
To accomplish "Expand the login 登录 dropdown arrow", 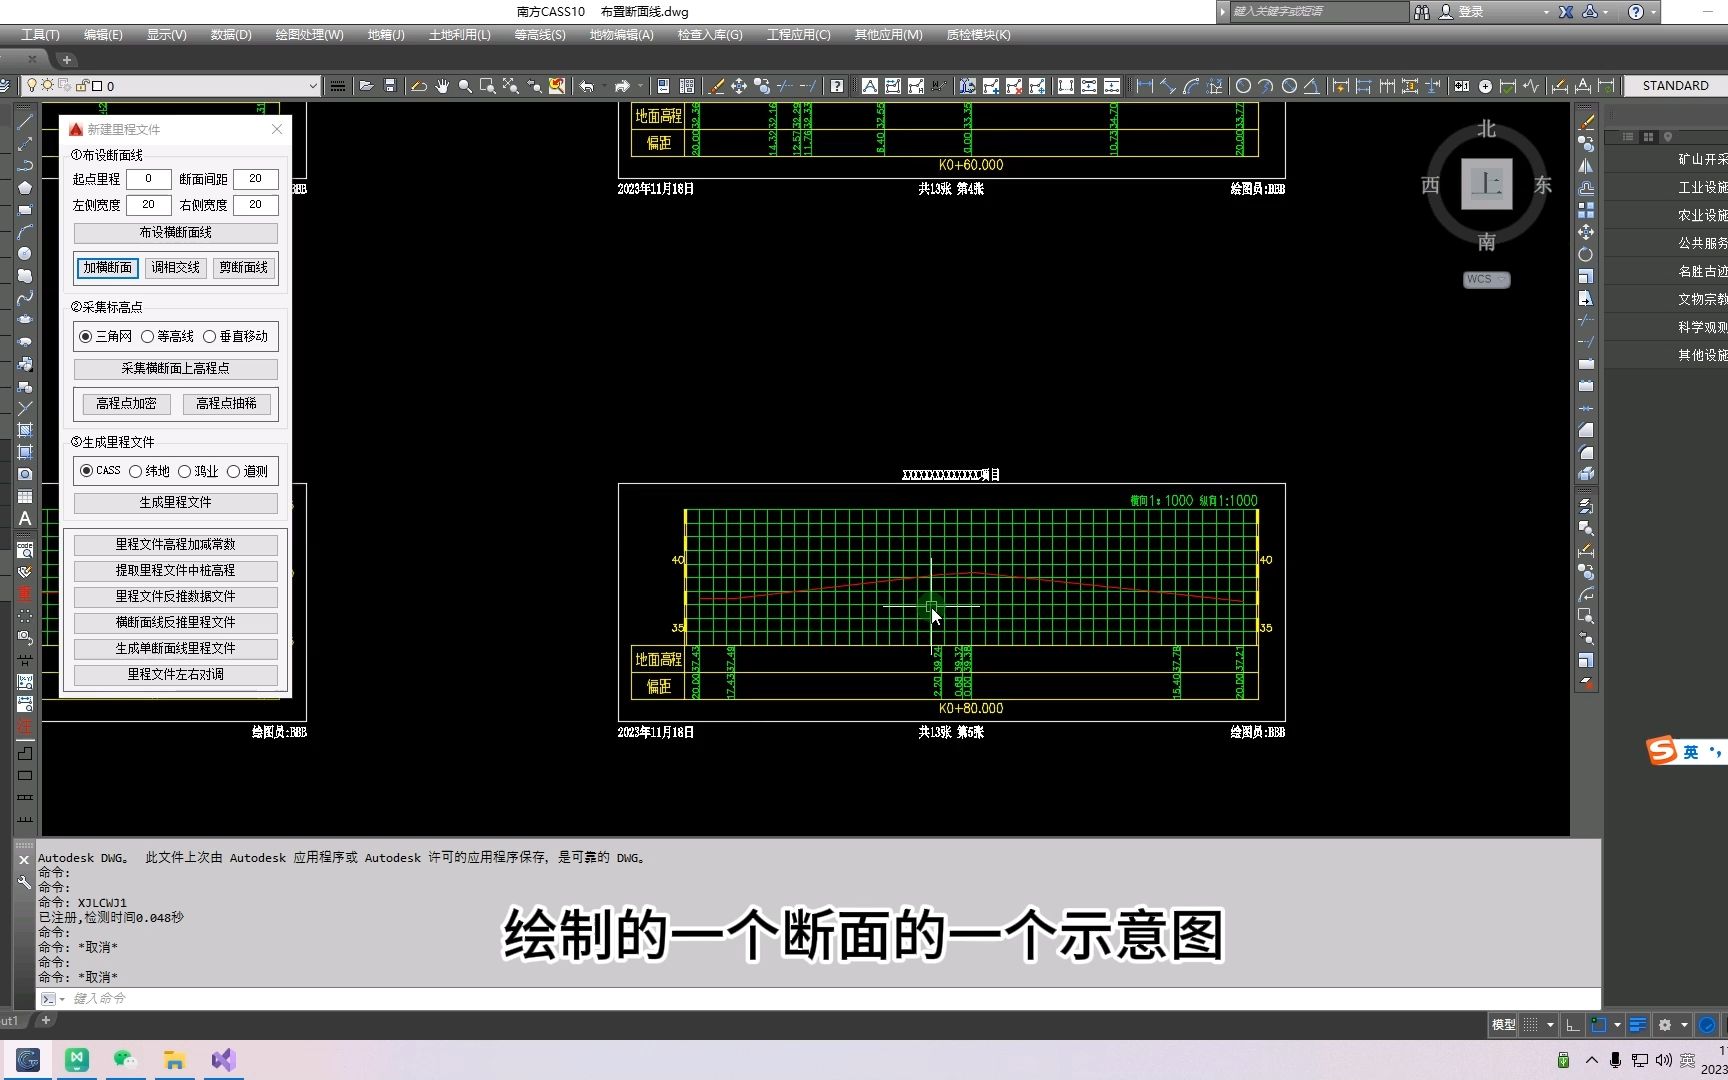I will click(1546, 12).
